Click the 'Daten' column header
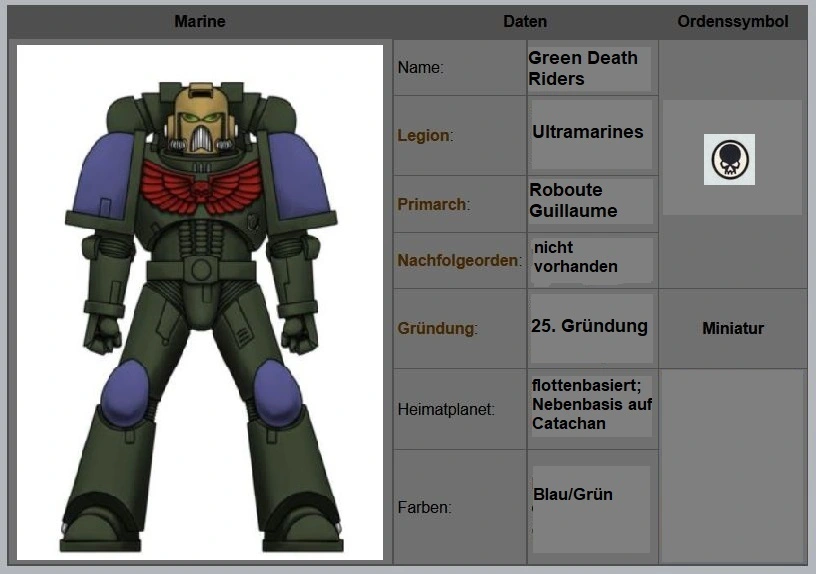816x574 pixels. click(x=525, y=21)
